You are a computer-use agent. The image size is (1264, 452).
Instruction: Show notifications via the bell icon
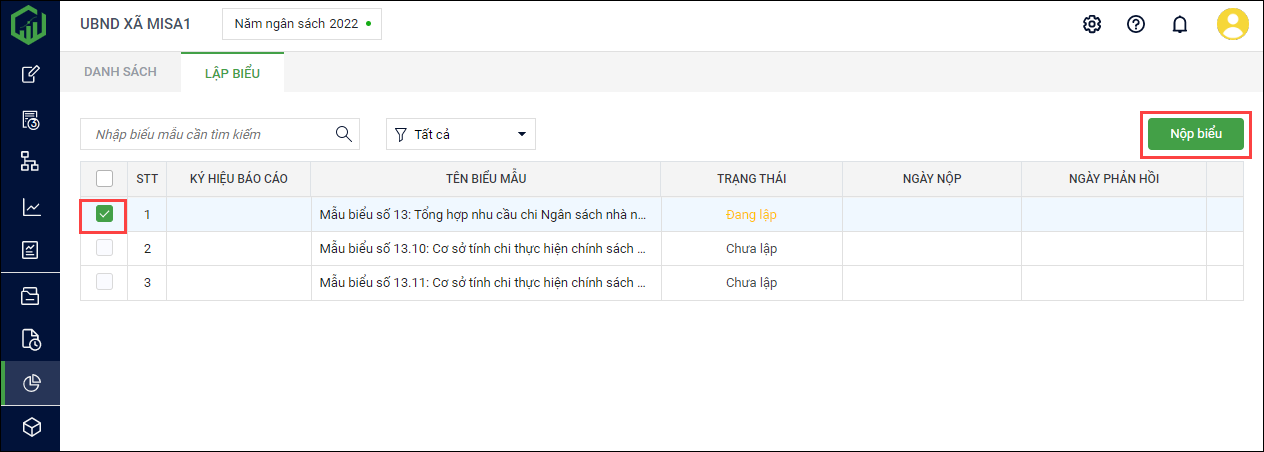point(1180,24)
